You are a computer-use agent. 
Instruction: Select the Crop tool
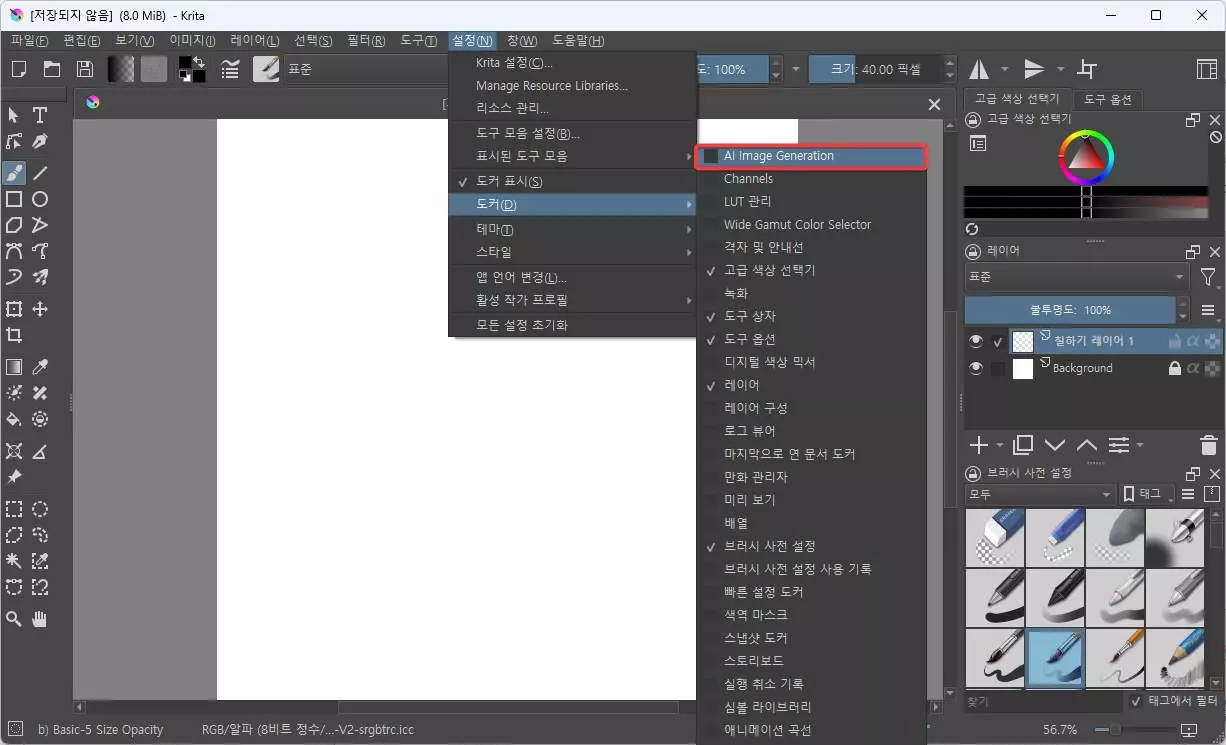[14, 336]
